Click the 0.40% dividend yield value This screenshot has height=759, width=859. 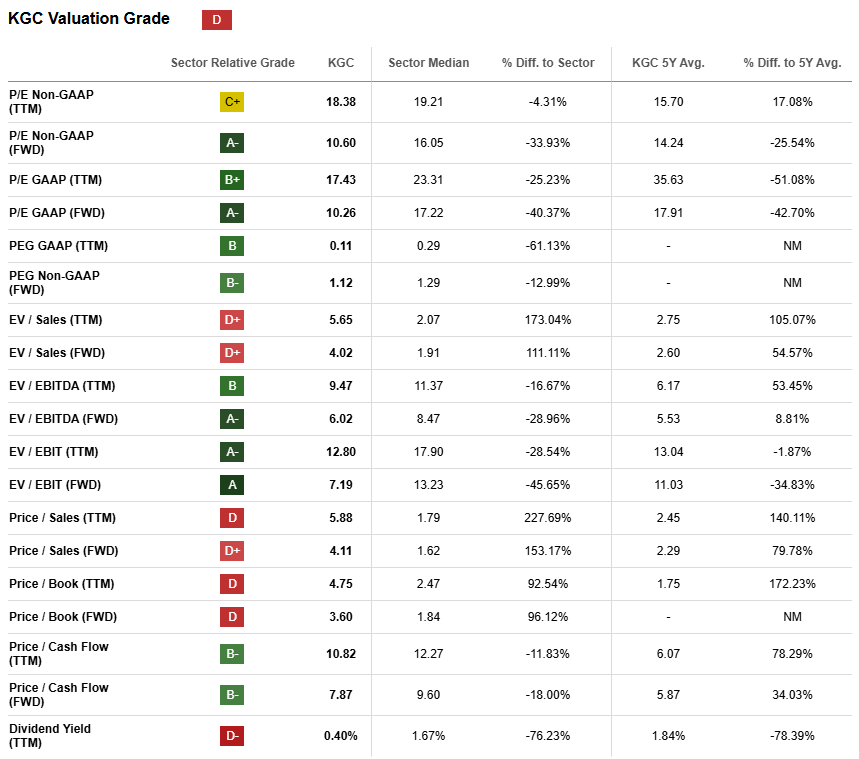coord(341,735)
